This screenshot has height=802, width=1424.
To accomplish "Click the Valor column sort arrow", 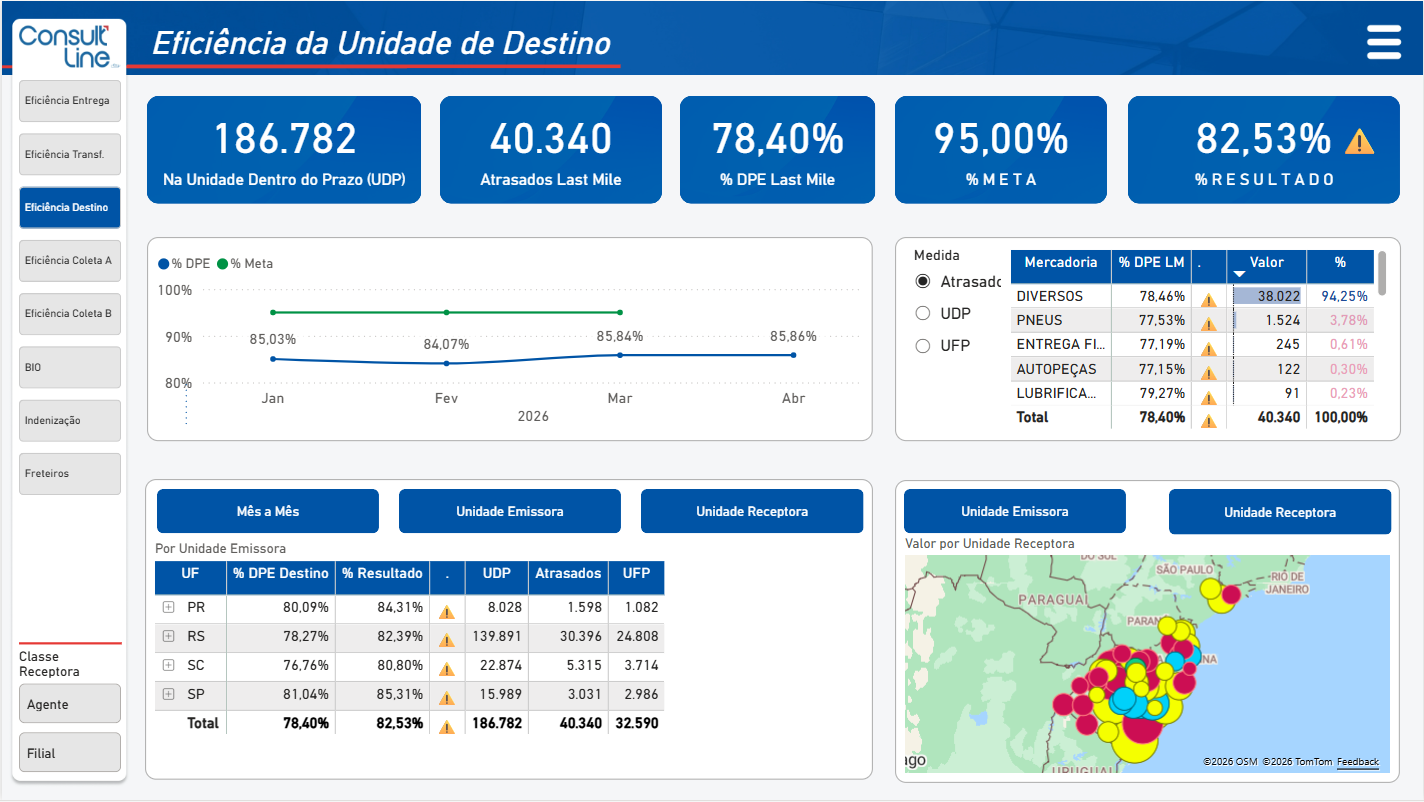I will pos(1239,274).
